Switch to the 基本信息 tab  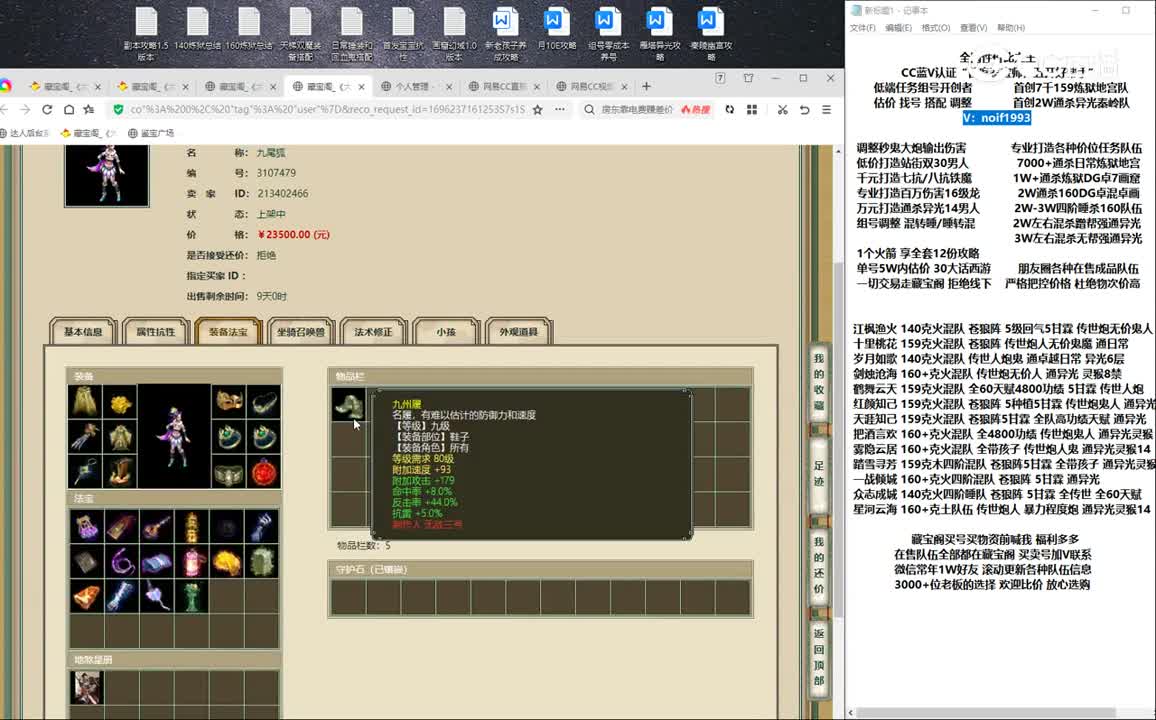[83, 332]
